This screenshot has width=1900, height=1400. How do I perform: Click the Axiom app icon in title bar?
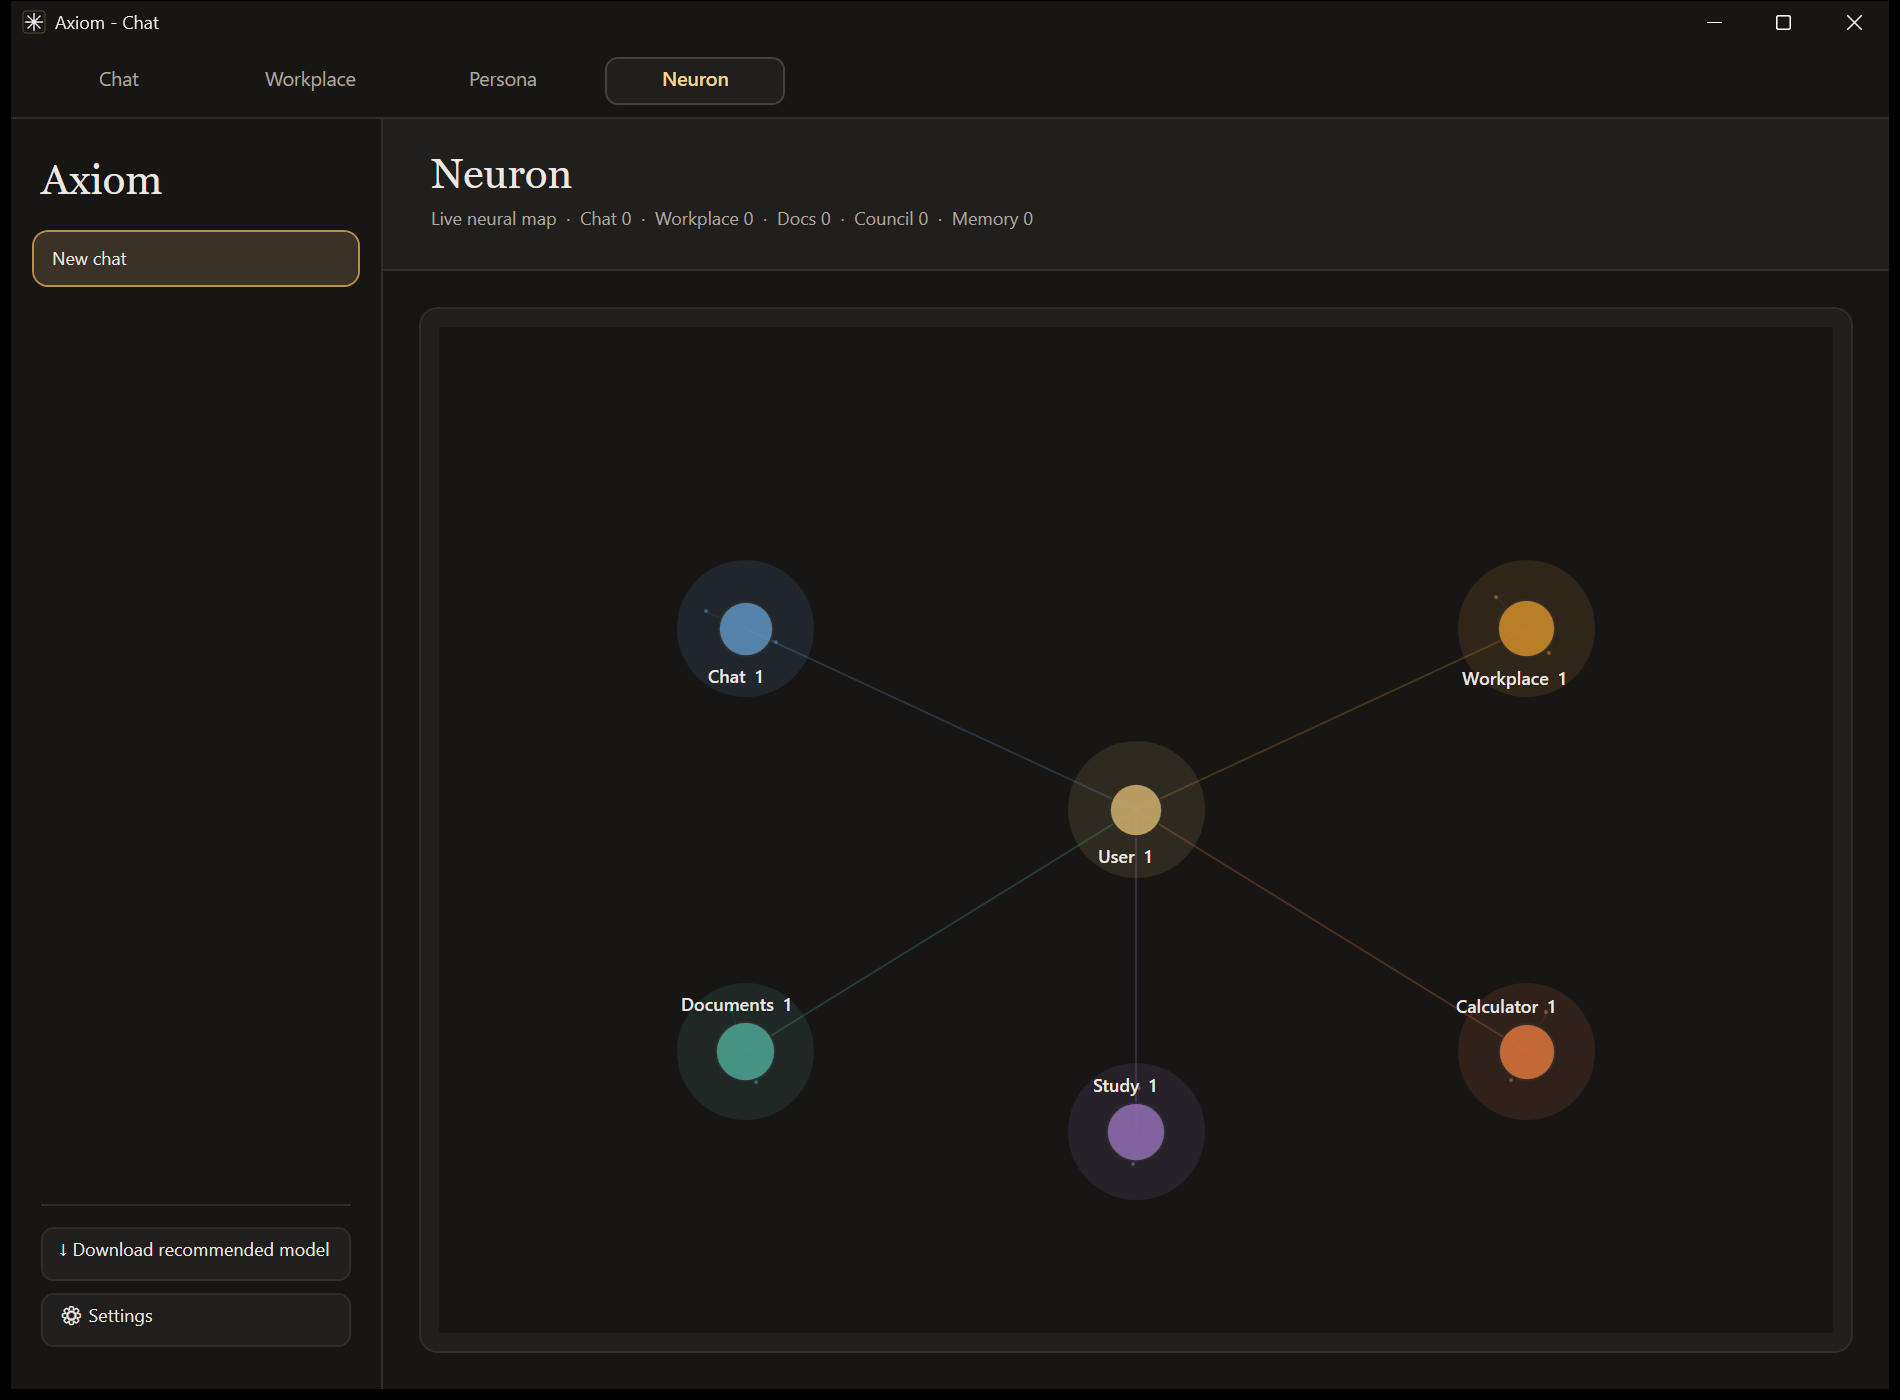tap(34, 22)
